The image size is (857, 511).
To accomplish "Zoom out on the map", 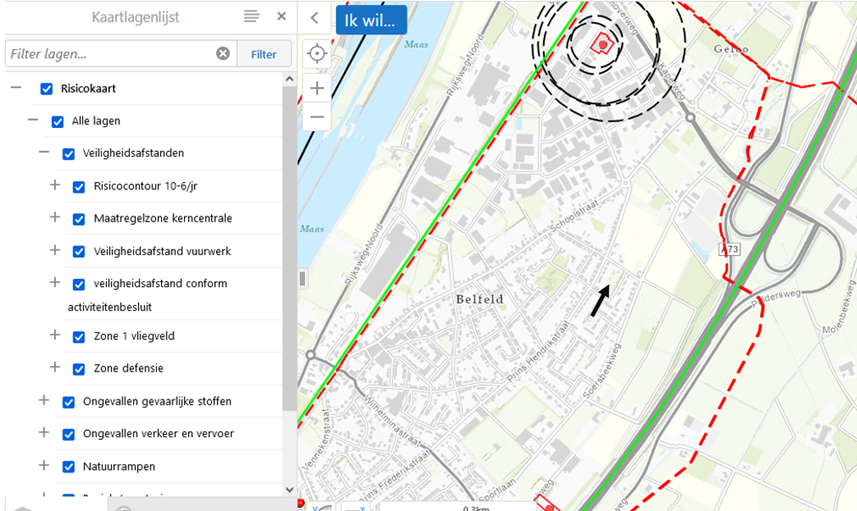I will (317, 116).
